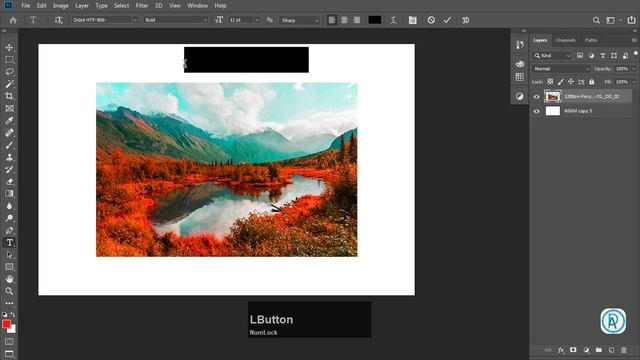640x360 pixels.
Task: Select the Horizontal Type tool
Action: 9,243
